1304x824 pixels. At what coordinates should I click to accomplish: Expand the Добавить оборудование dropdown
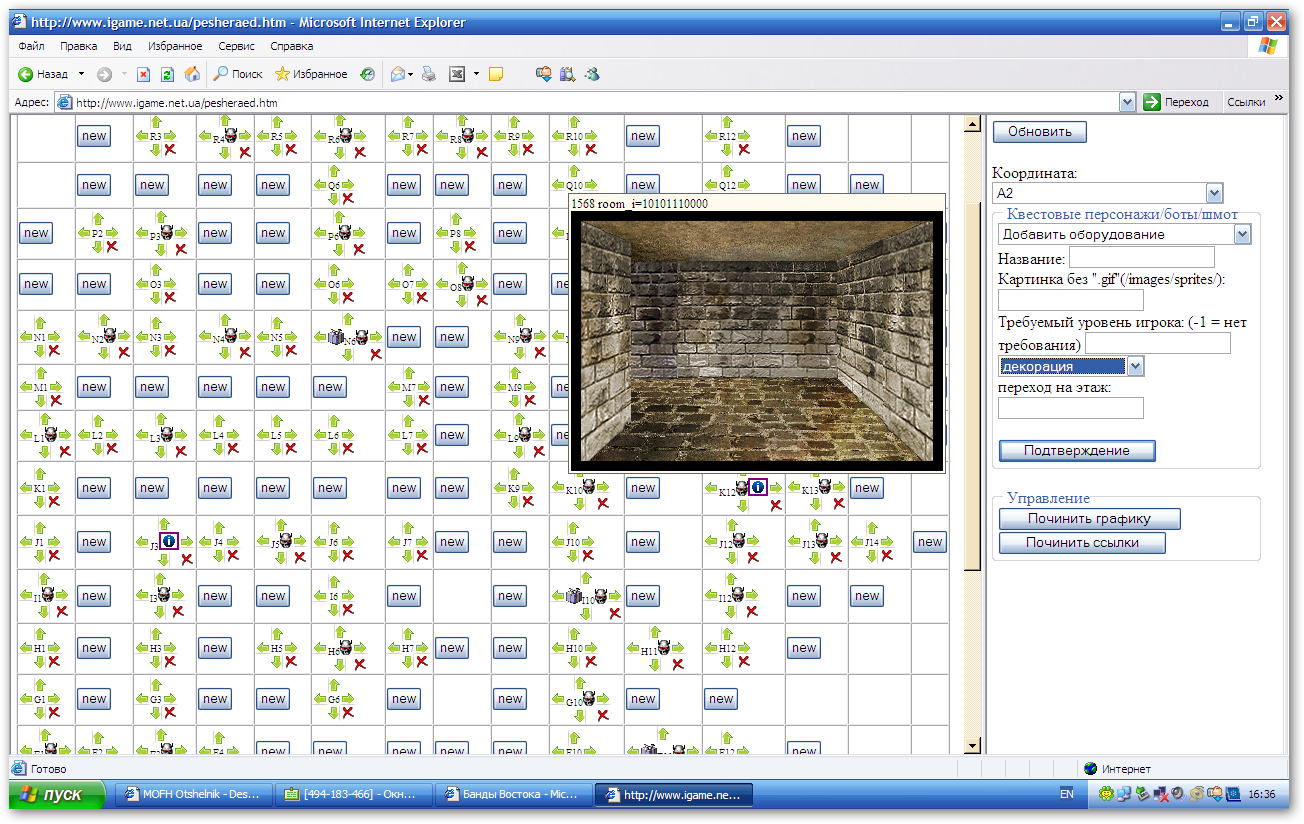coord(1242,234)
